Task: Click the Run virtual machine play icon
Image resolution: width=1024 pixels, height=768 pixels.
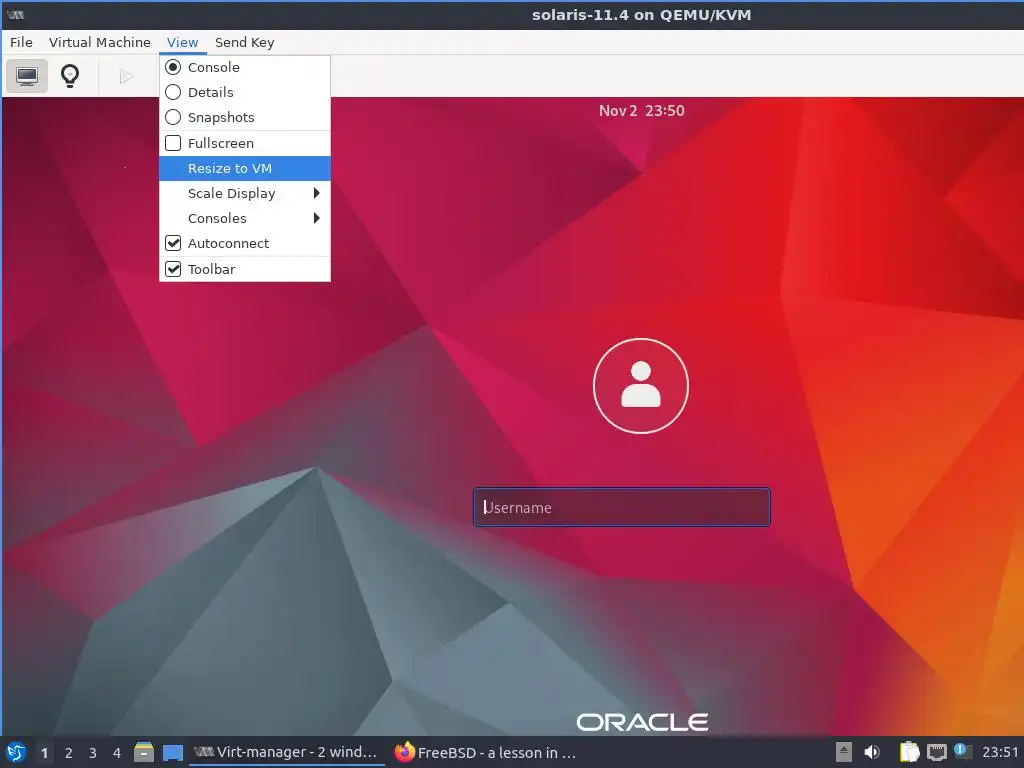Action: (126, 76)
